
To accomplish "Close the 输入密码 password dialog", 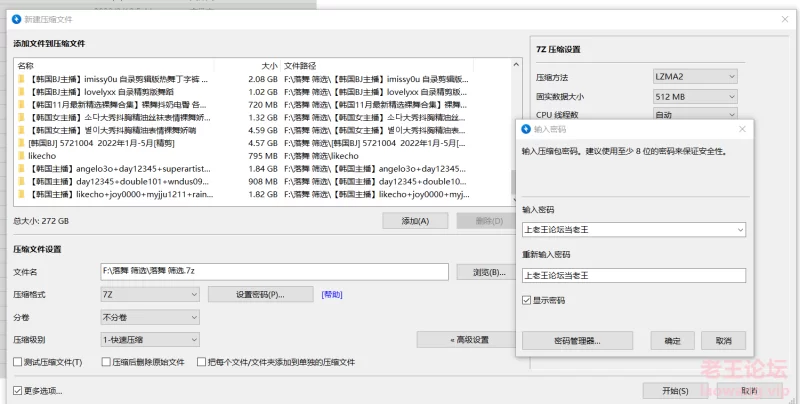I will pyautogui.click(x=742, y=129).
